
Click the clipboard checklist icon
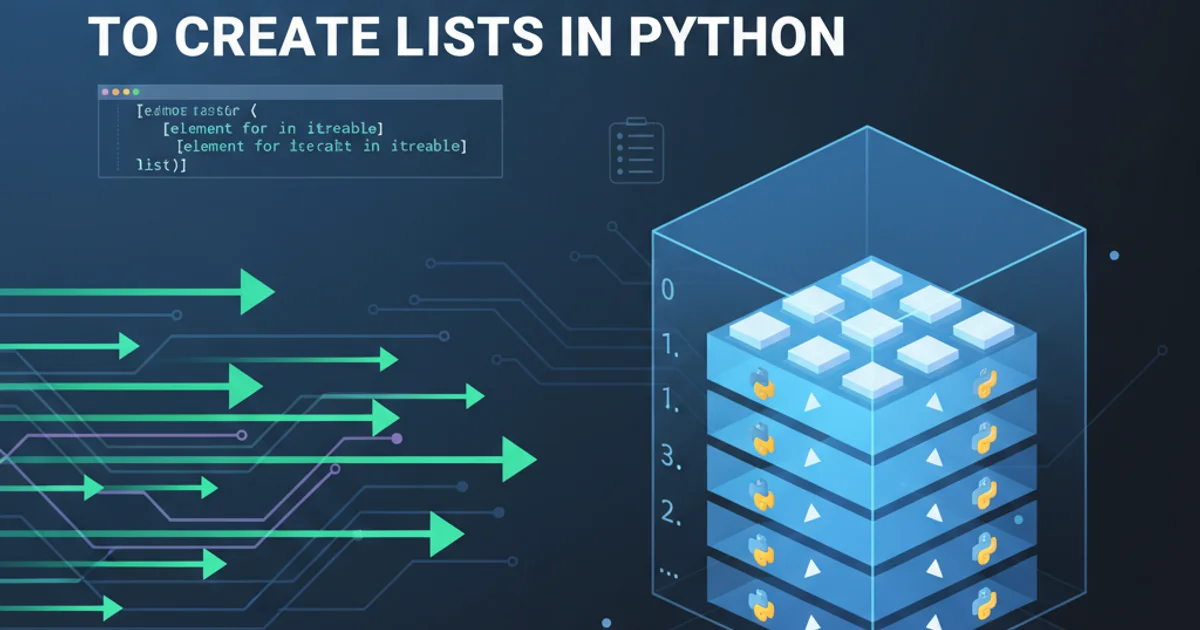[636, 151]
